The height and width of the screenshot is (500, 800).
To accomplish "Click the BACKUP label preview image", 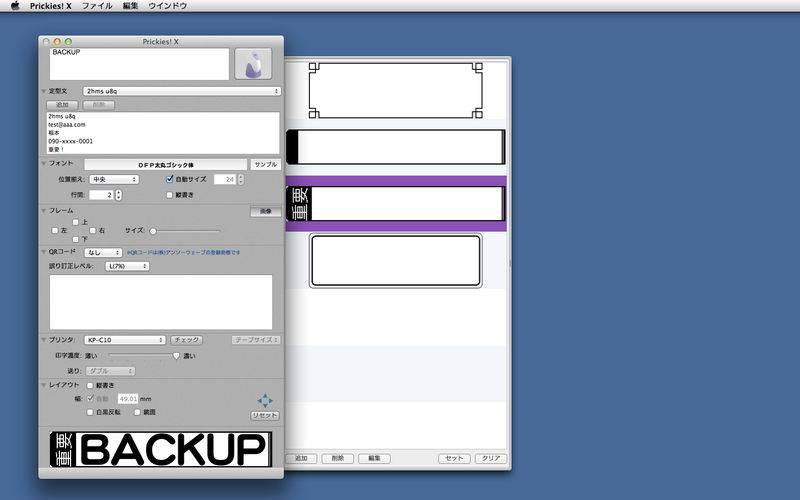I will [x=161, y=449].
